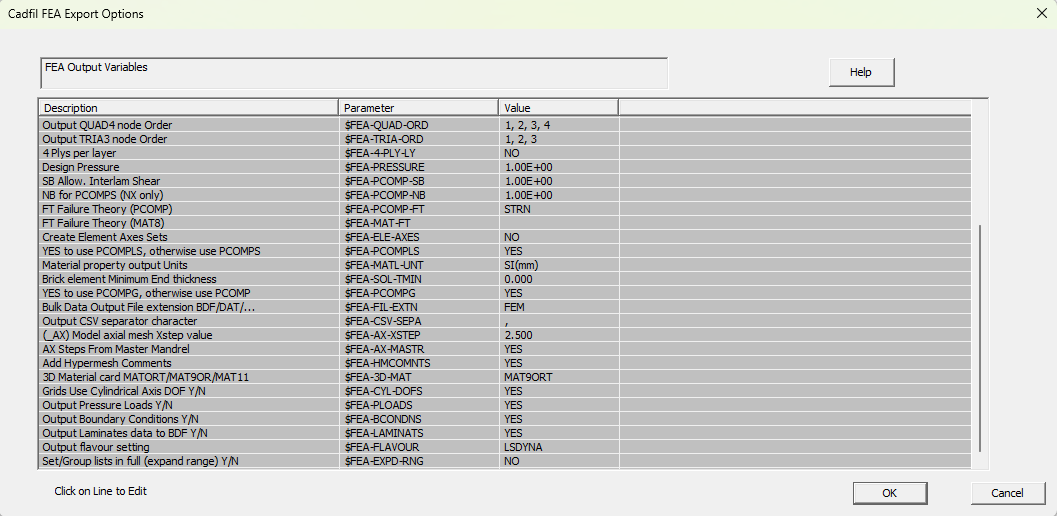
Task: Edit the Output TRIA3 node Order line
Action: click(x=505, y=139)
